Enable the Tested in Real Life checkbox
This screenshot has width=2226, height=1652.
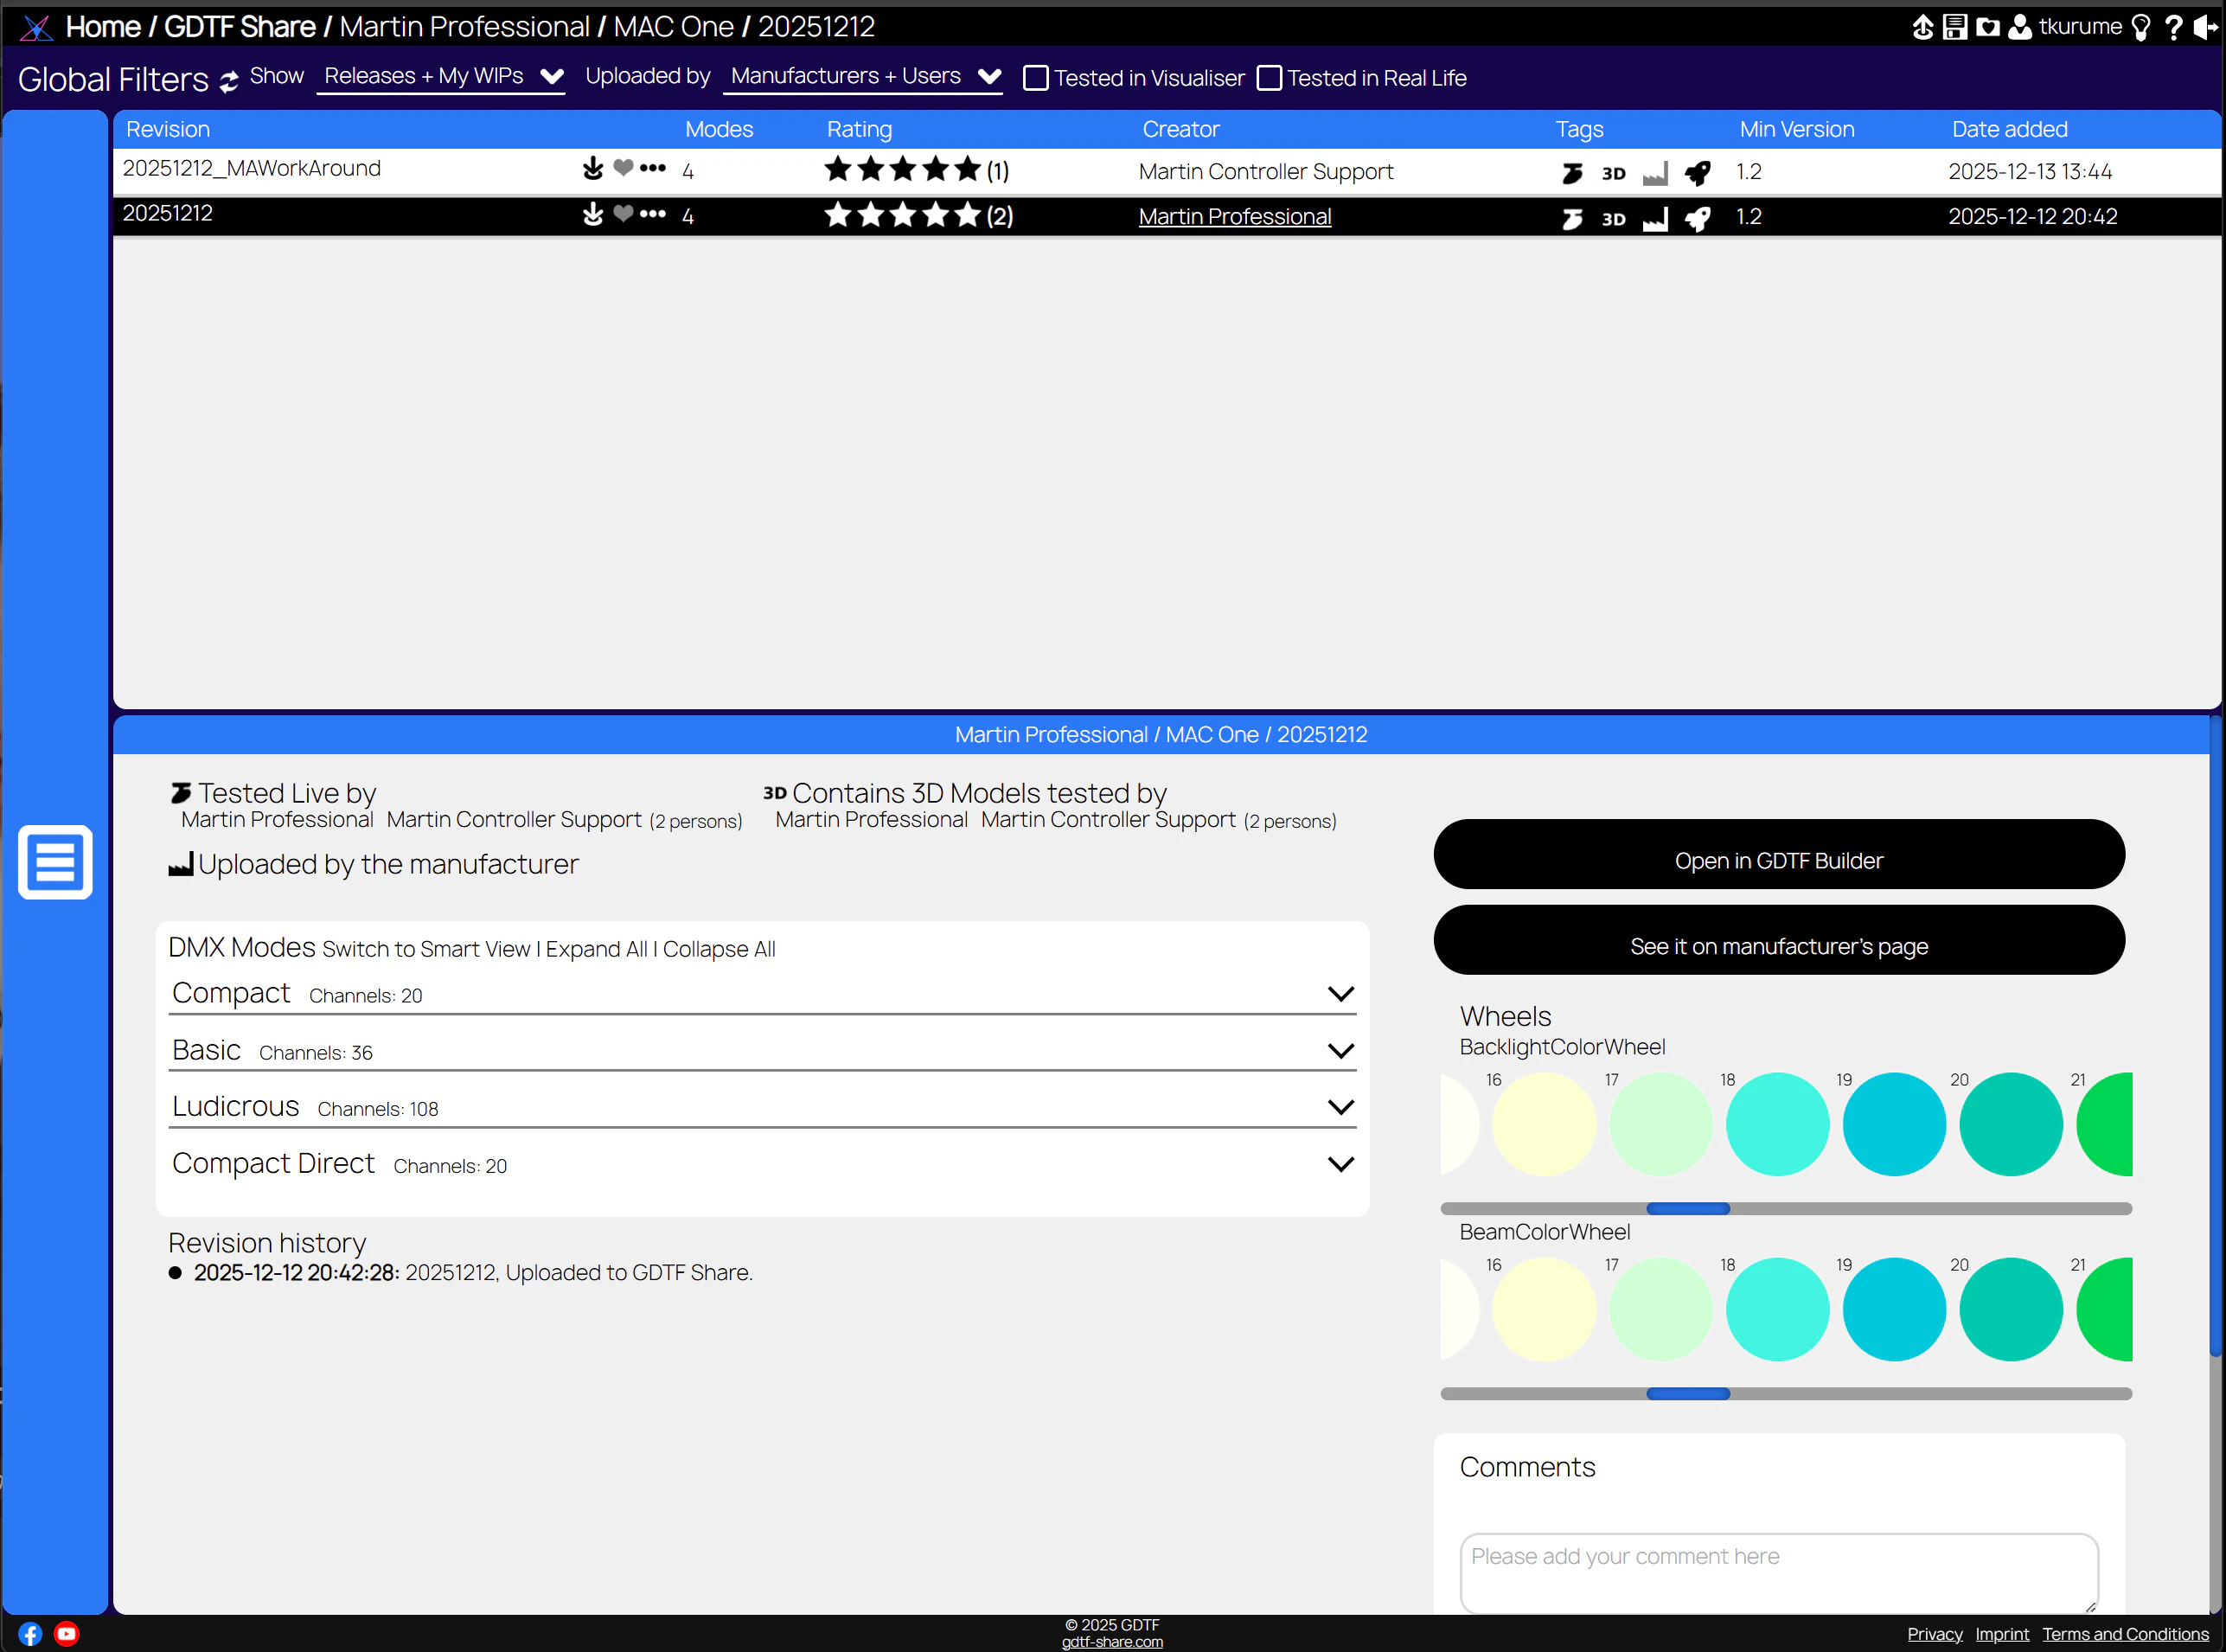(1269, 78)
